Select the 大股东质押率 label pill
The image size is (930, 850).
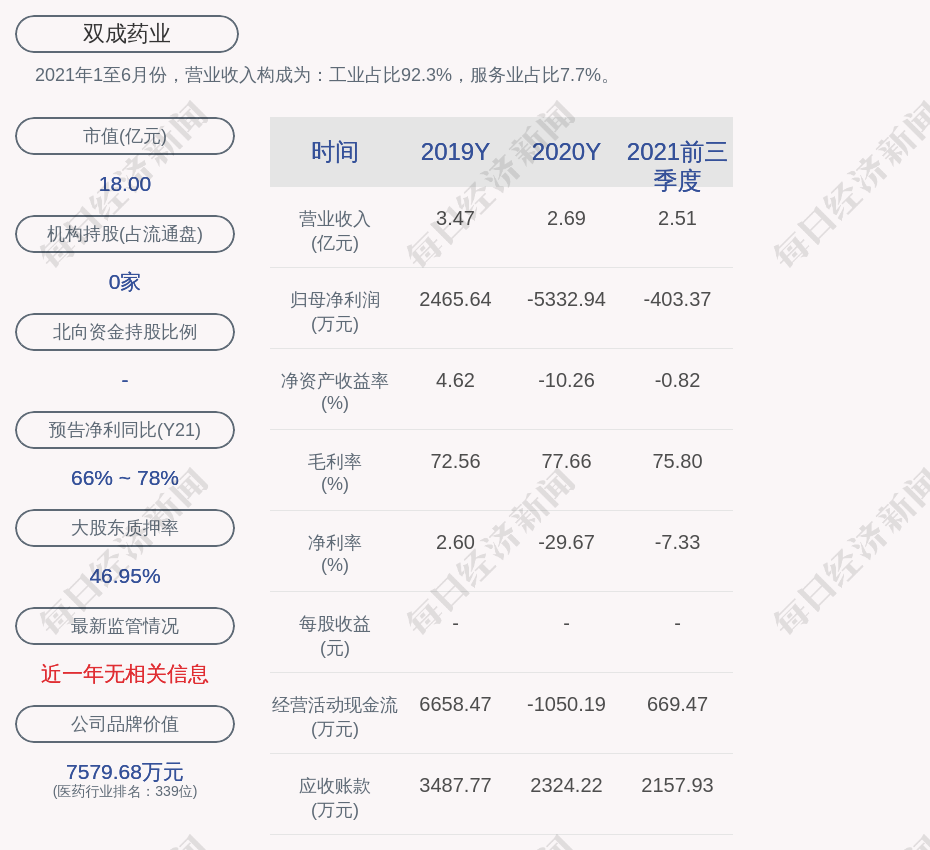[125, 527]
